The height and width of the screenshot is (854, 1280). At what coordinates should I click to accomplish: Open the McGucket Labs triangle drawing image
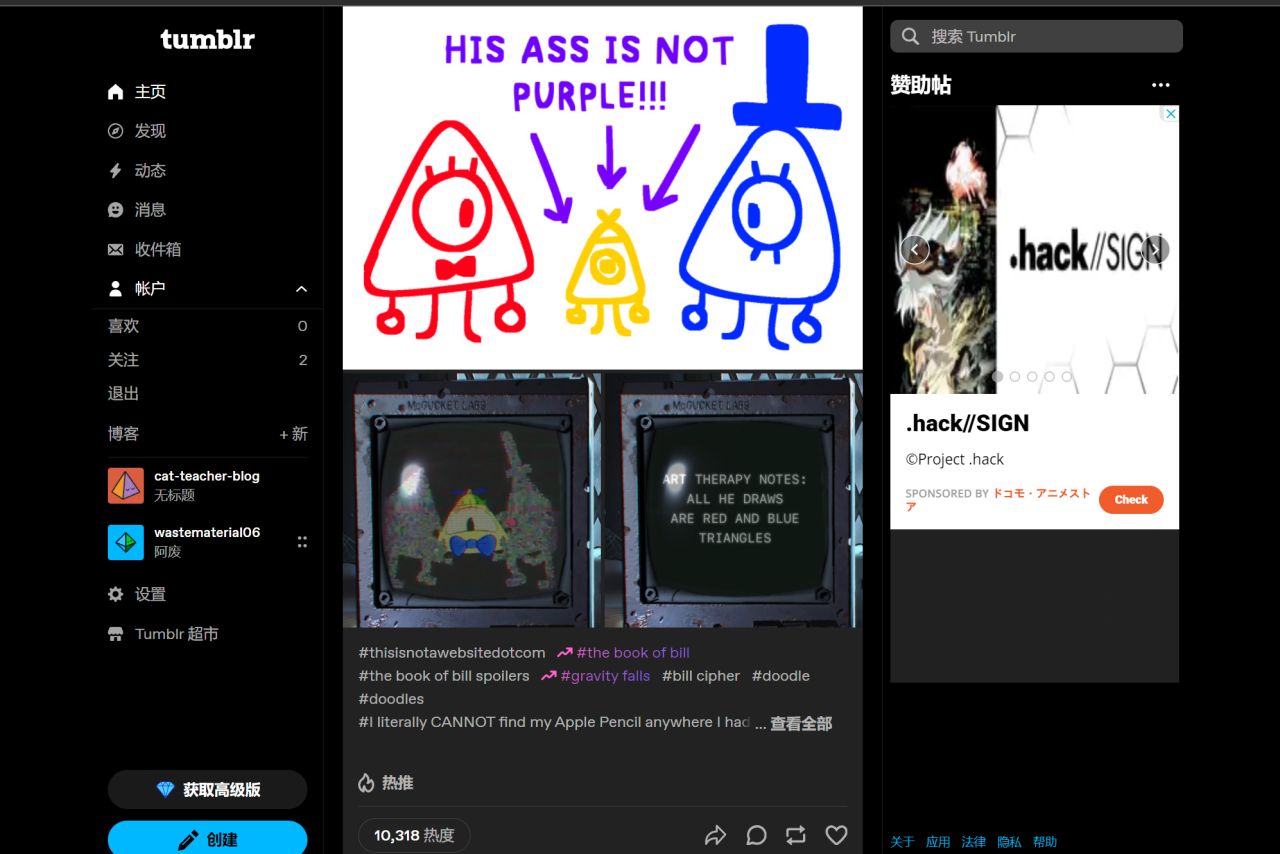coord(472,501)
